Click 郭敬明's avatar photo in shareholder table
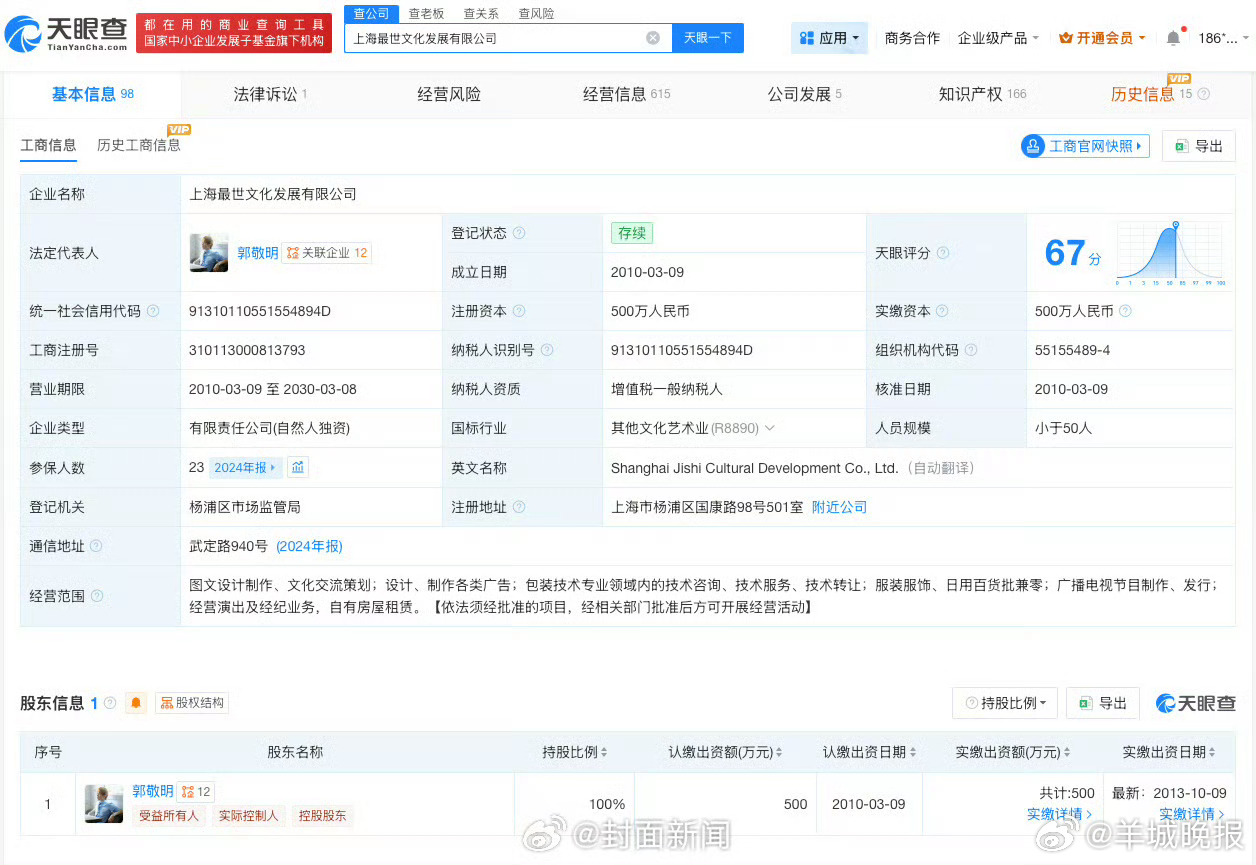The width and height of the screenshot is (1256, 865). pyautogui.click(x=103, y=803)
